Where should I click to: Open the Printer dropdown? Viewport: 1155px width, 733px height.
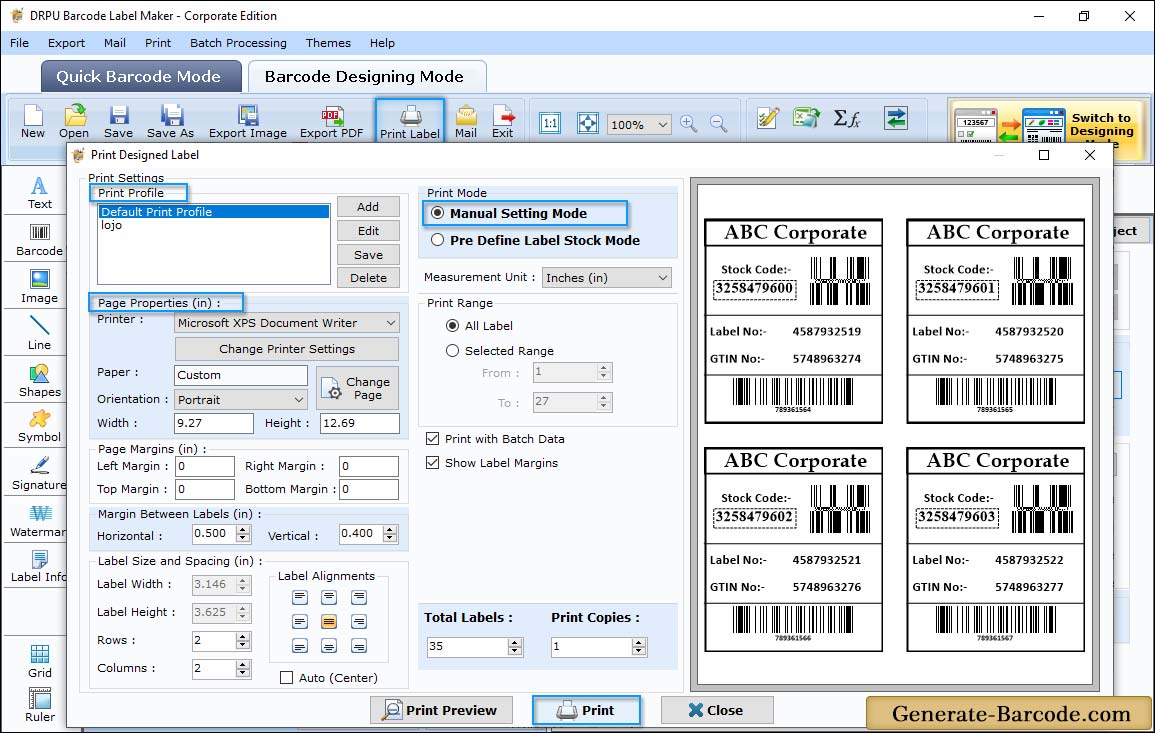coord(287,323)
